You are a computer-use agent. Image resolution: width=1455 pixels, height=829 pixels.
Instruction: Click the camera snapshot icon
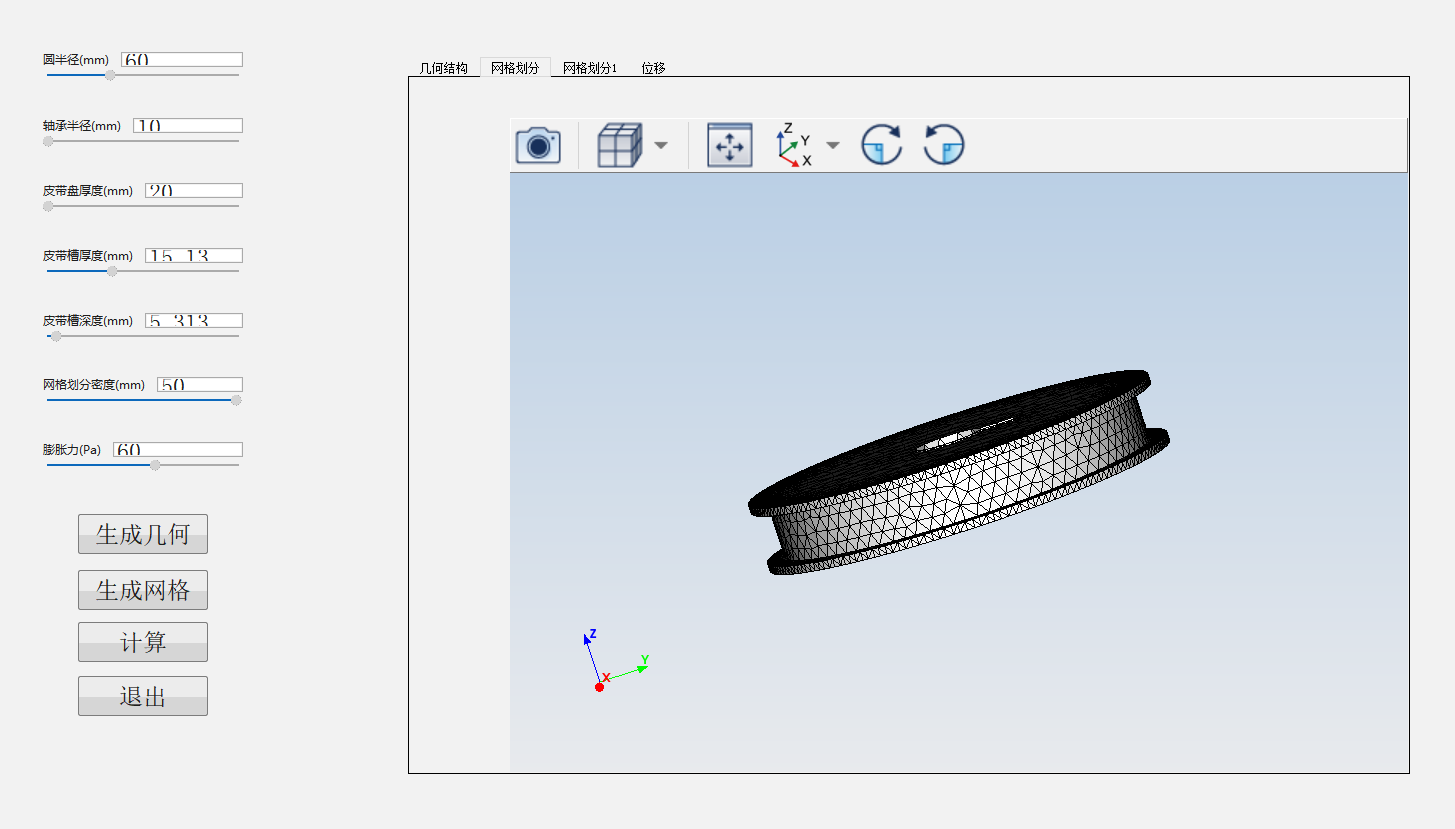point(538,146)
